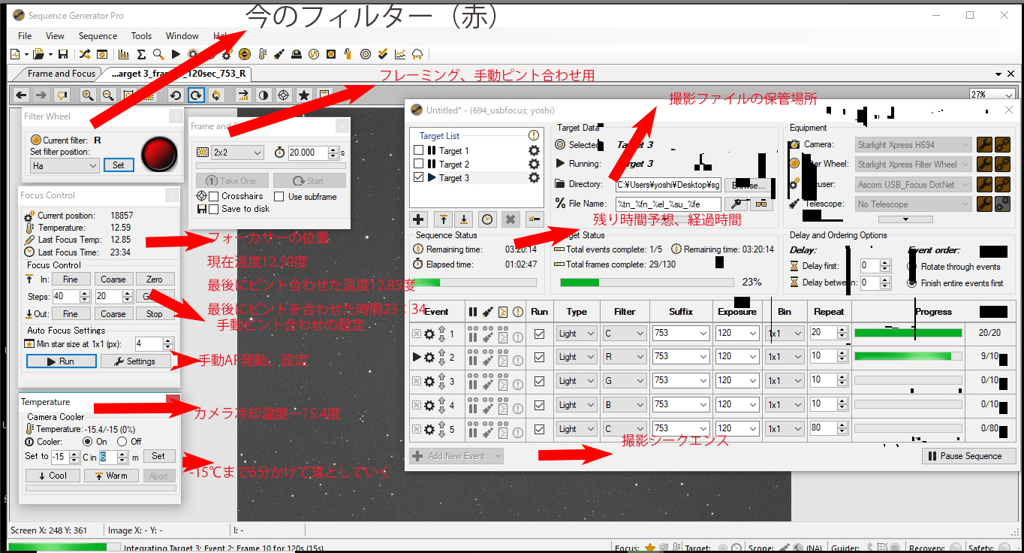Open the histogram module toolbar icon

pyautogui.click(x=123, y=54)
